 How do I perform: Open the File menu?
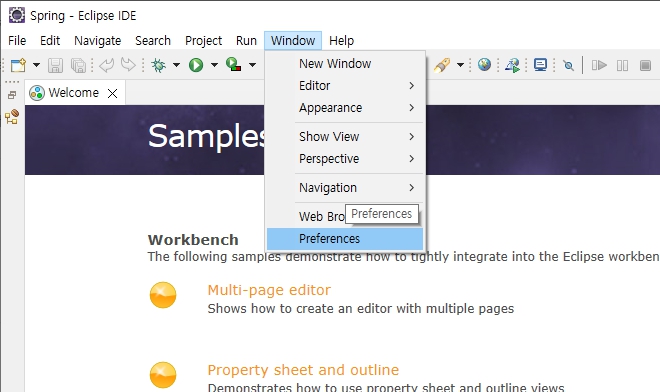pyautogui.click(x=17, y=41)
